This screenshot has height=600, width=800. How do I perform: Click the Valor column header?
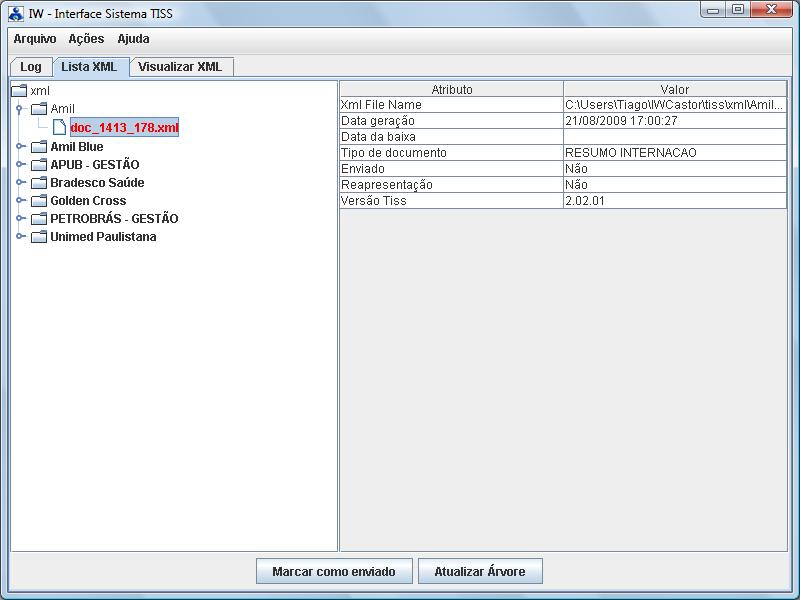[675, 89]
